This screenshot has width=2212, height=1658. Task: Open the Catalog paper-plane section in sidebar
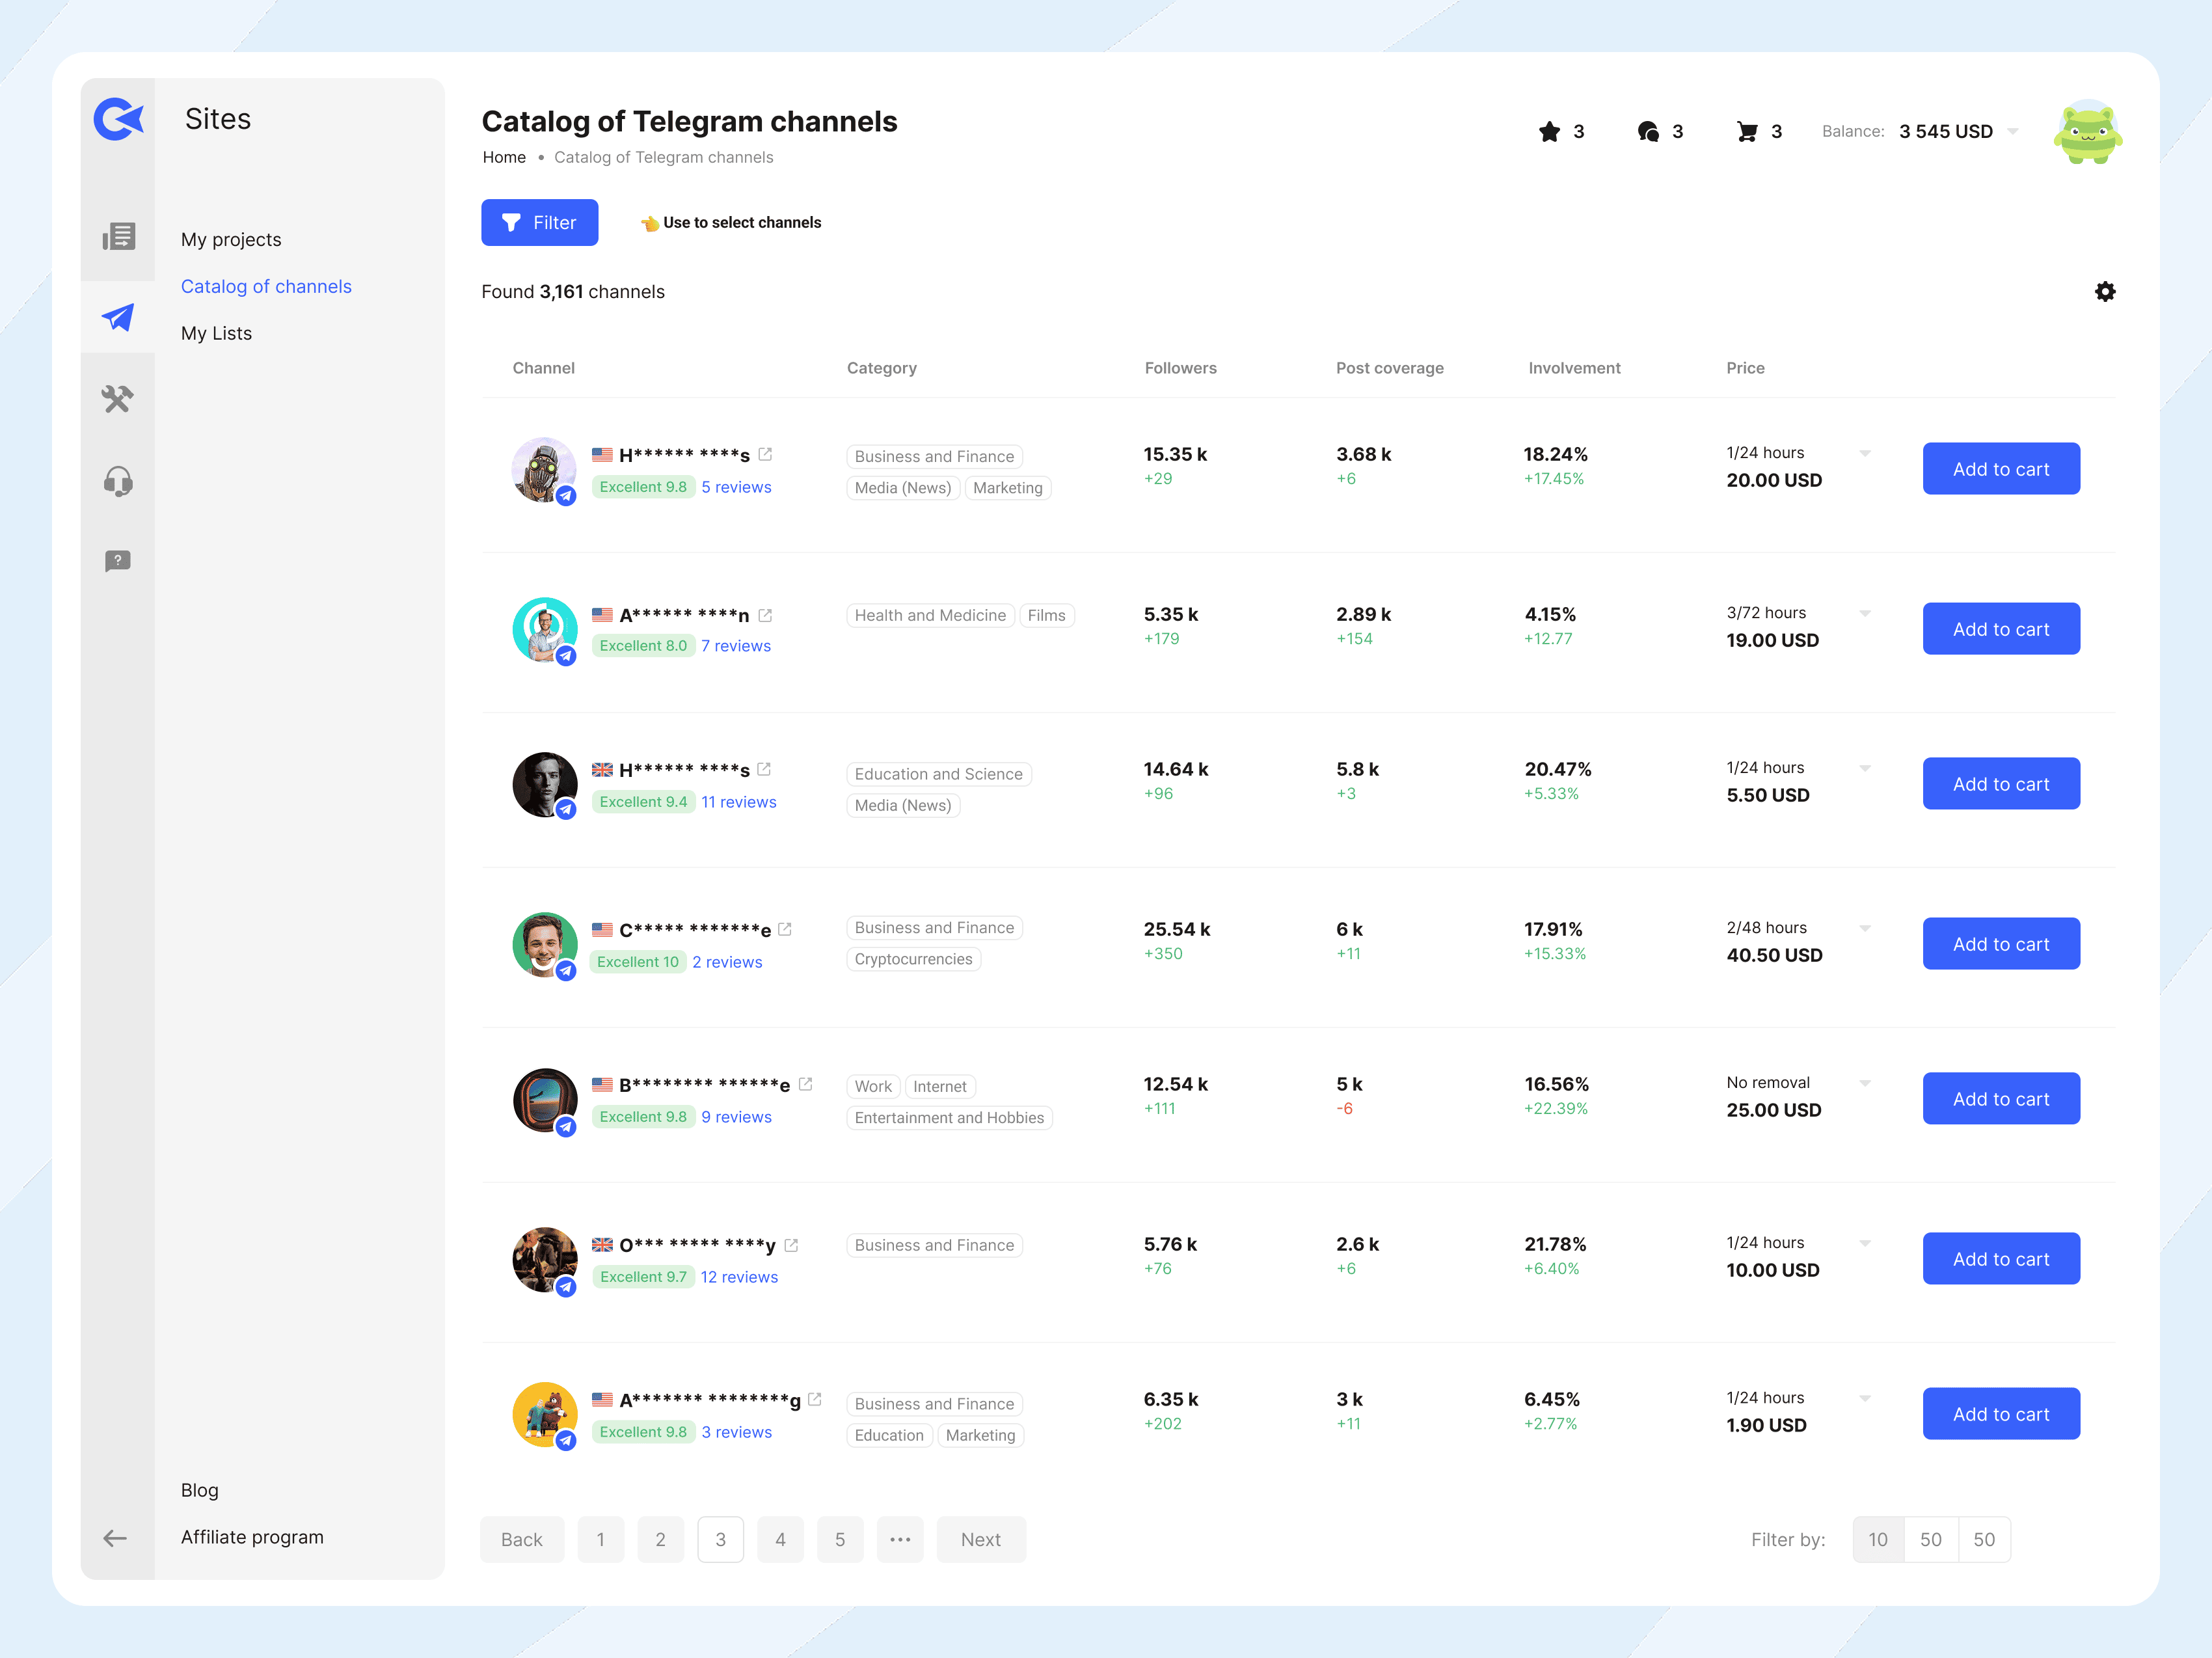coord(118,317)
